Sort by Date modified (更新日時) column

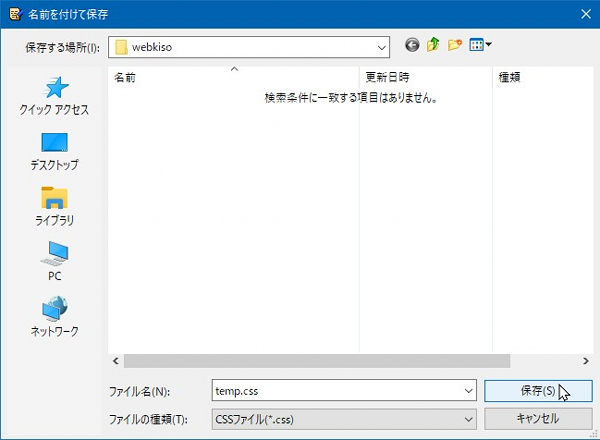click(x=420, y=77)
